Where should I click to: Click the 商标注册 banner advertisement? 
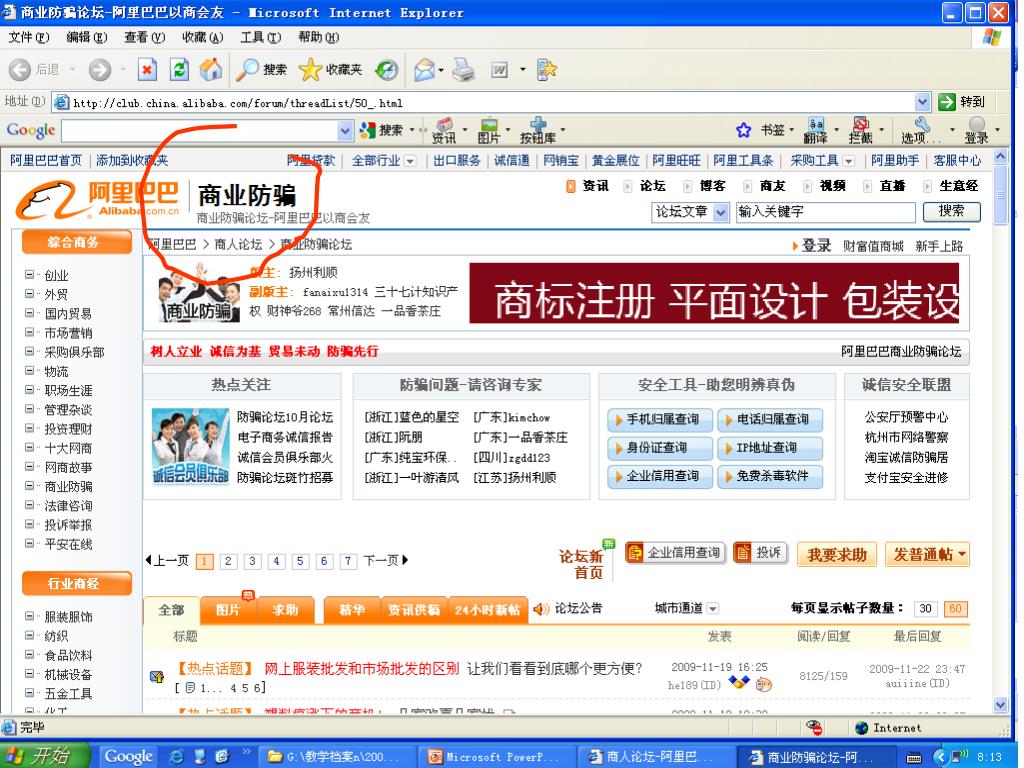pos(714,293)
